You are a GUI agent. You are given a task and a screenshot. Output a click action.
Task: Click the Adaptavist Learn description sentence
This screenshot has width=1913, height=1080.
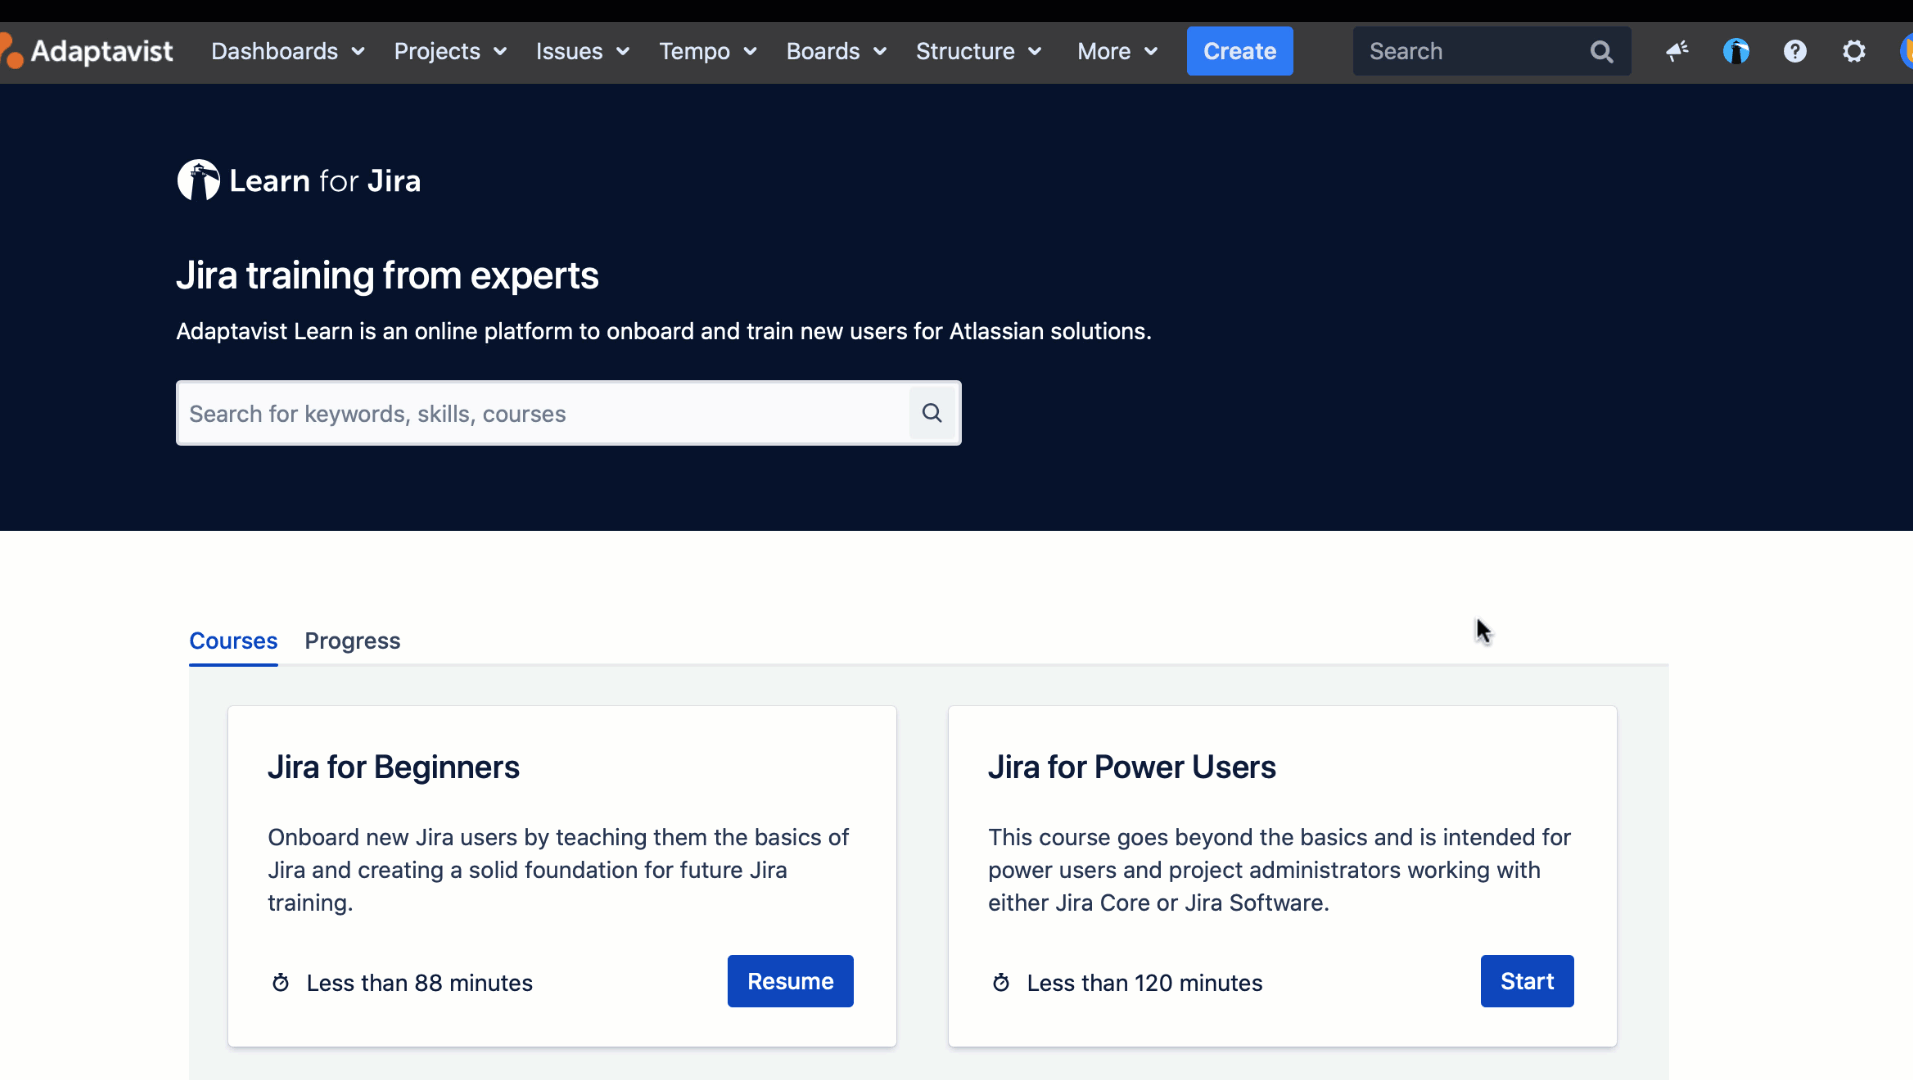664,331
